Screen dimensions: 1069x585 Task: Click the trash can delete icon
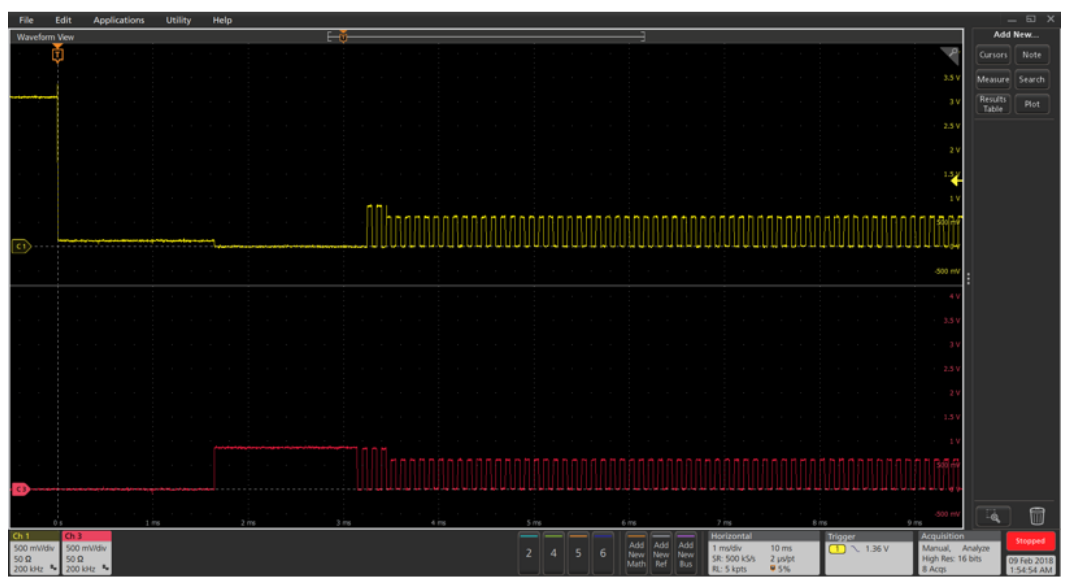[x=1037, y=515]
